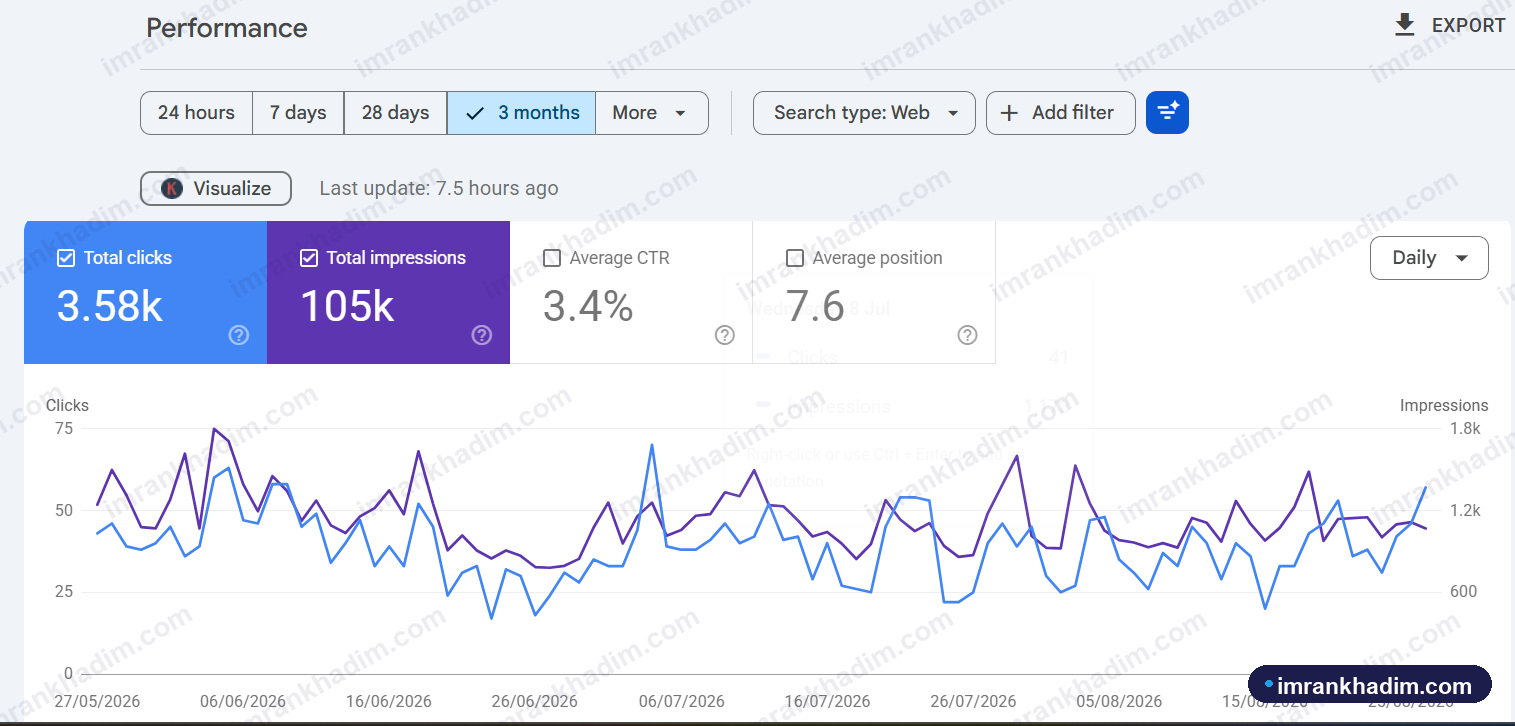Click help icon on Total clicks card
This screenshot has height=726, width=1515.
click(239, 335)
